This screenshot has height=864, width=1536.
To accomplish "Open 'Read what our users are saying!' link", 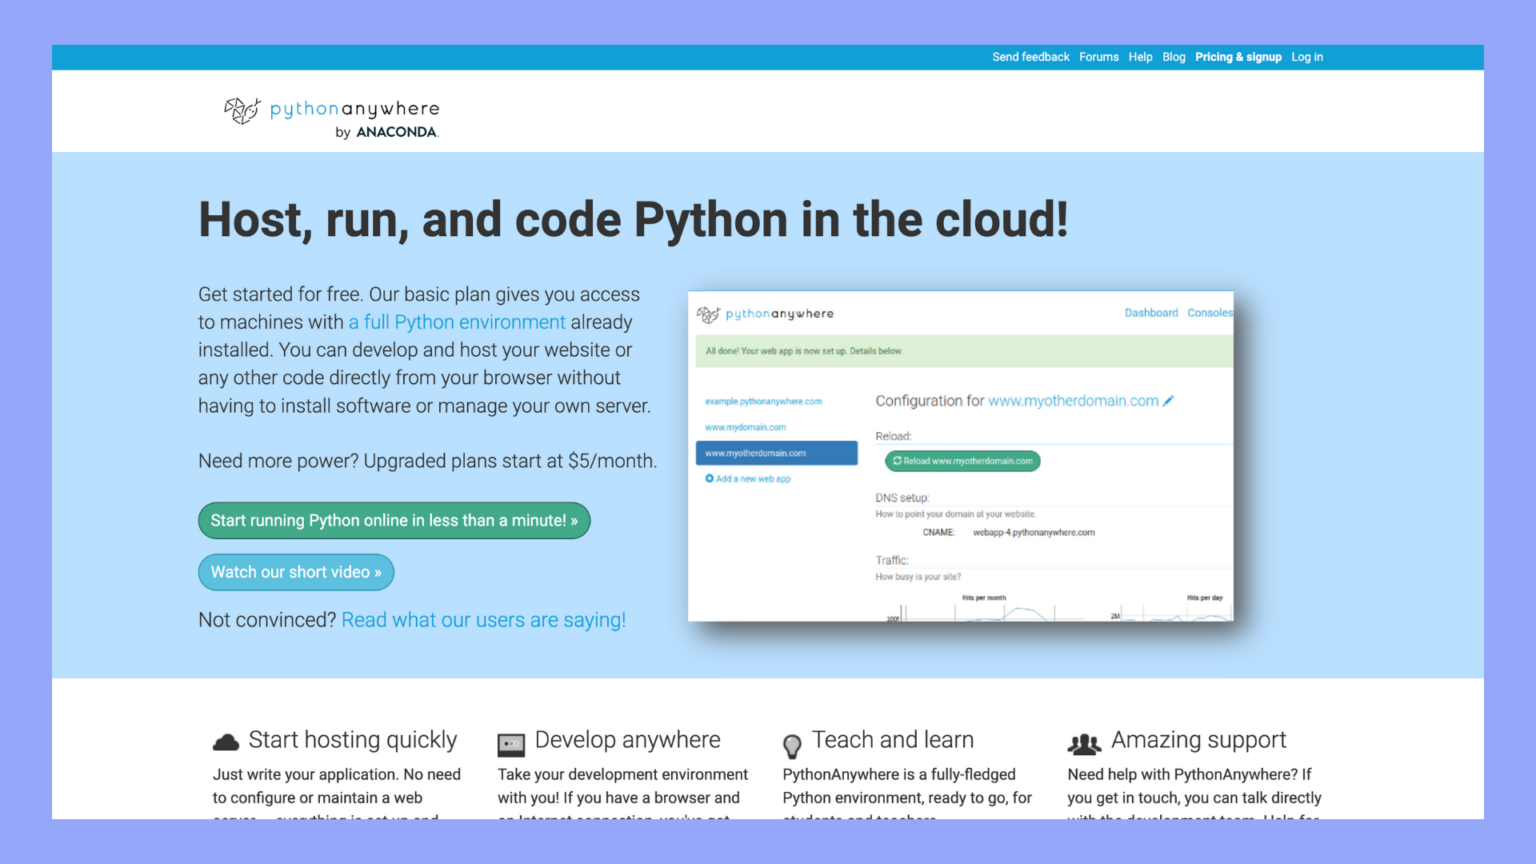I will pos(483,620).
